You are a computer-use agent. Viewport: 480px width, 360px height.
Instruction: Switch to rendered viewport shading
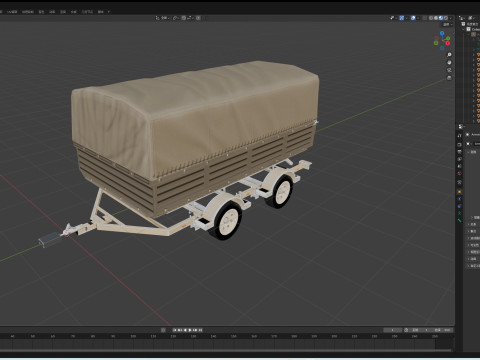tap(446, 18)
